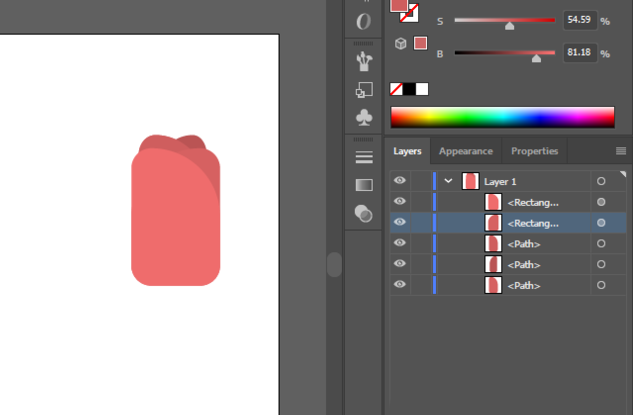Click the B brightness slider handle
This screenshot has height=415, width=633.
pos(536,59)
